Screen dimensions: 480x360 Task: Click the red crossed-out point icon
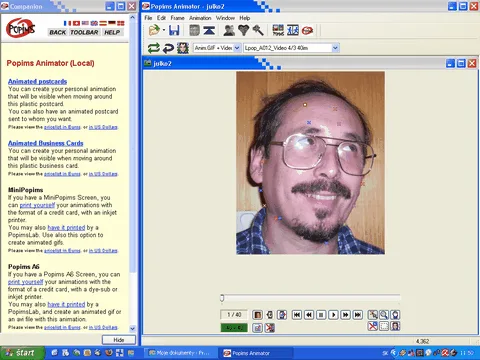pos(373,326)
